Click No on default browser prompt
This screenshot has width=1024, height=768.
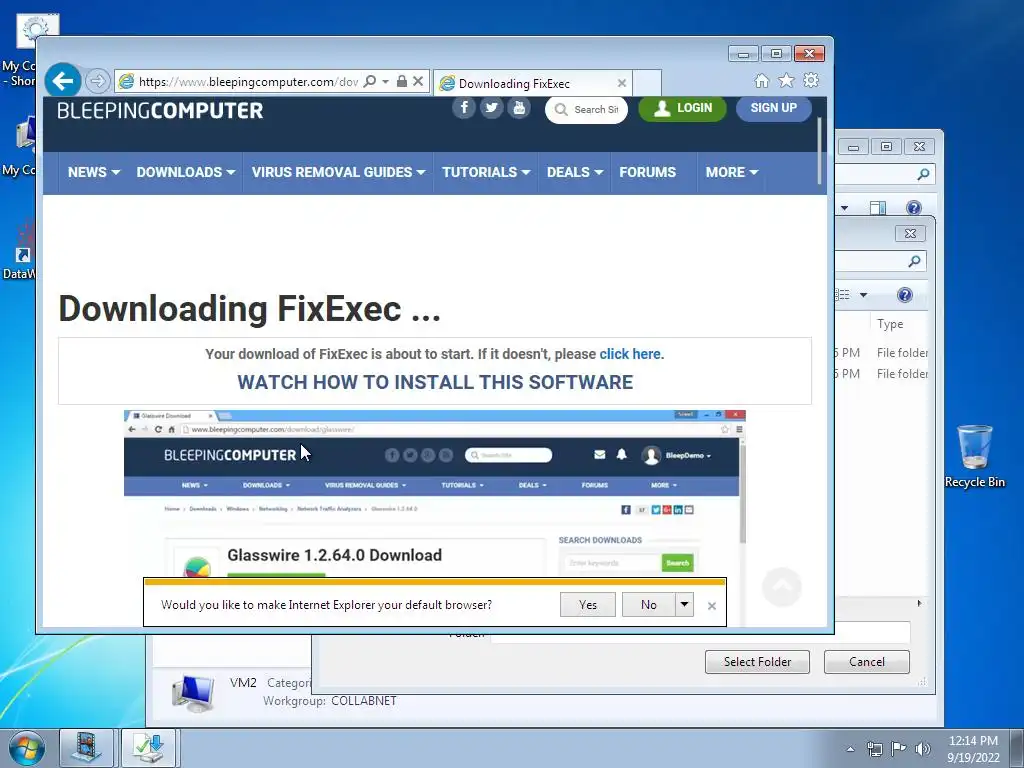tap(648, 605)
